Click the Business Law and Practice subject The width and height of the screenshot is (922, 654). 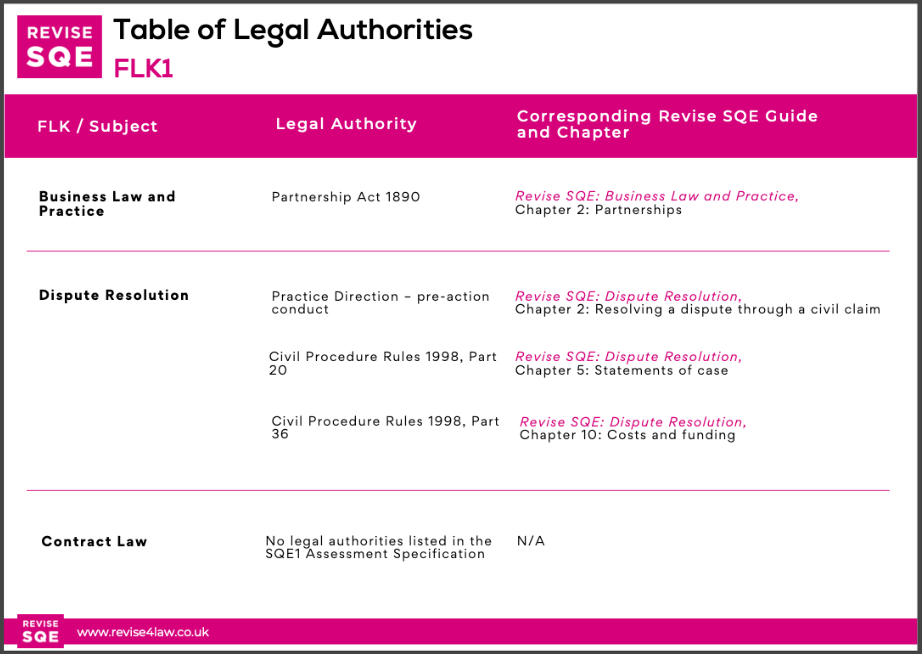[x=107, y=204]
